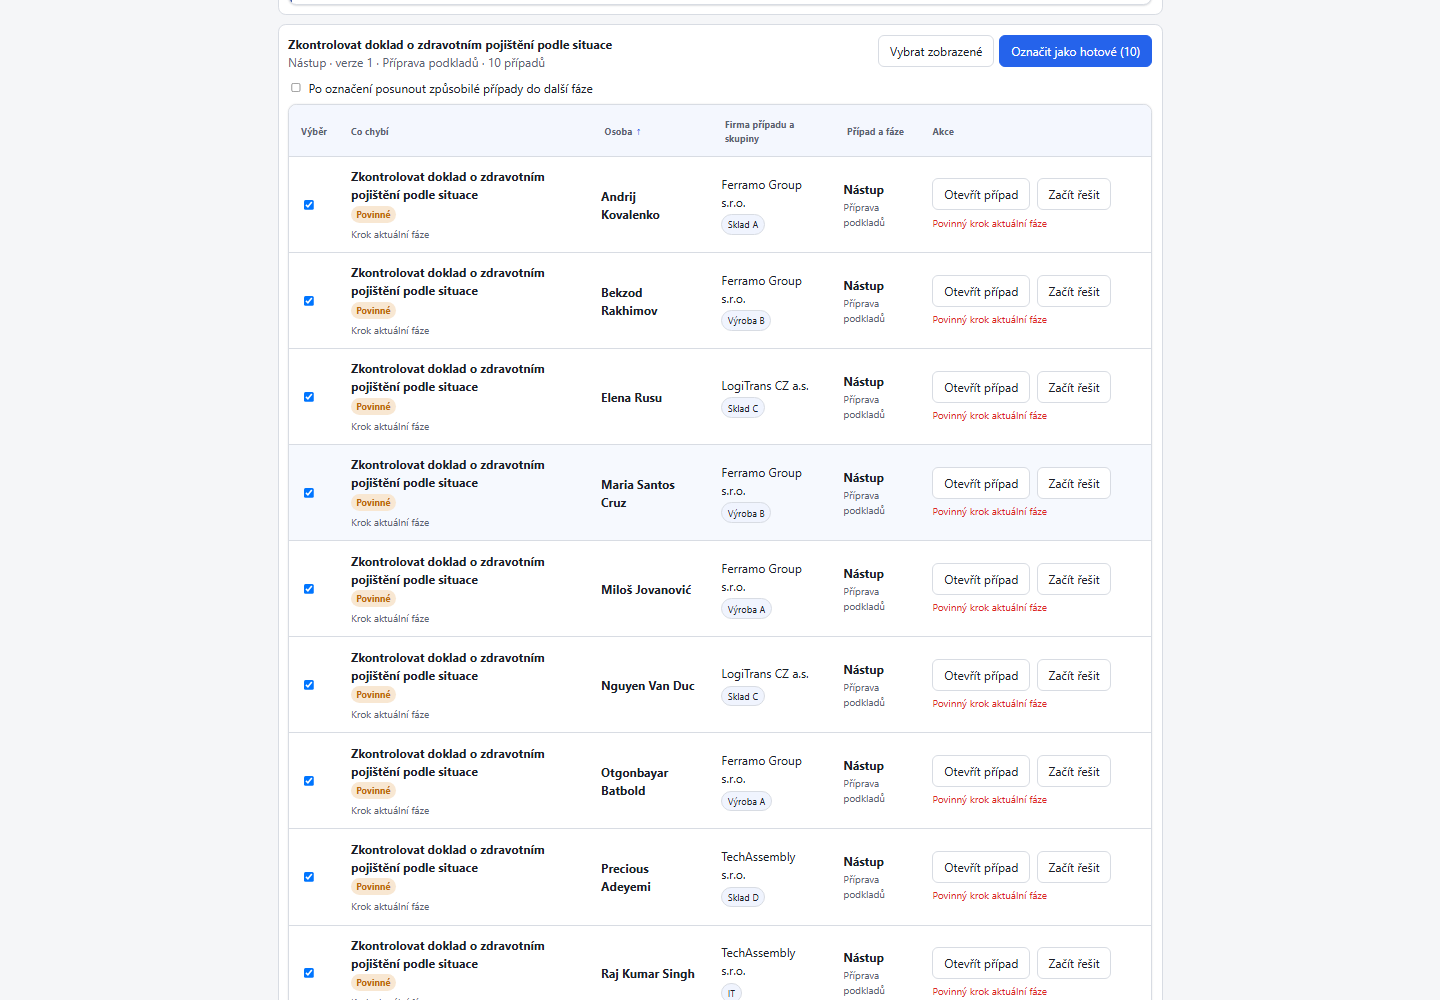Sort the table by the Osoba column
The height and width of the screenshot is (1000, 1440).
click(622, 132)
